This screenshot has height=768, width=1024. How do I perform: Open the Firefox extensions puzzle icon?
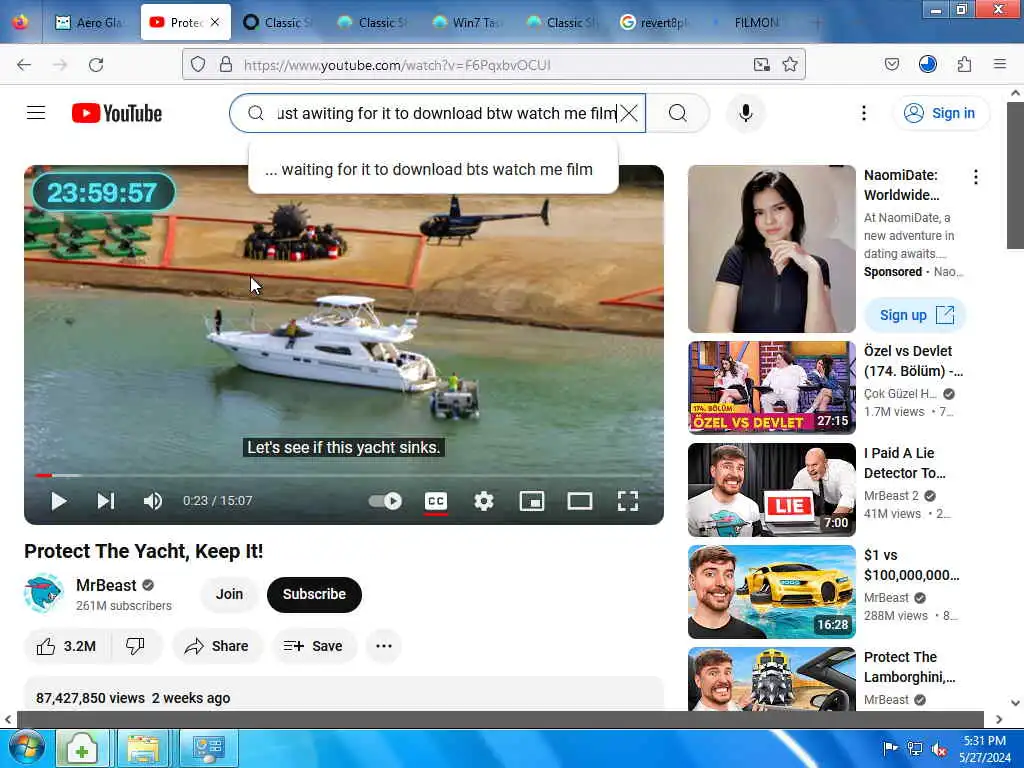964,64
